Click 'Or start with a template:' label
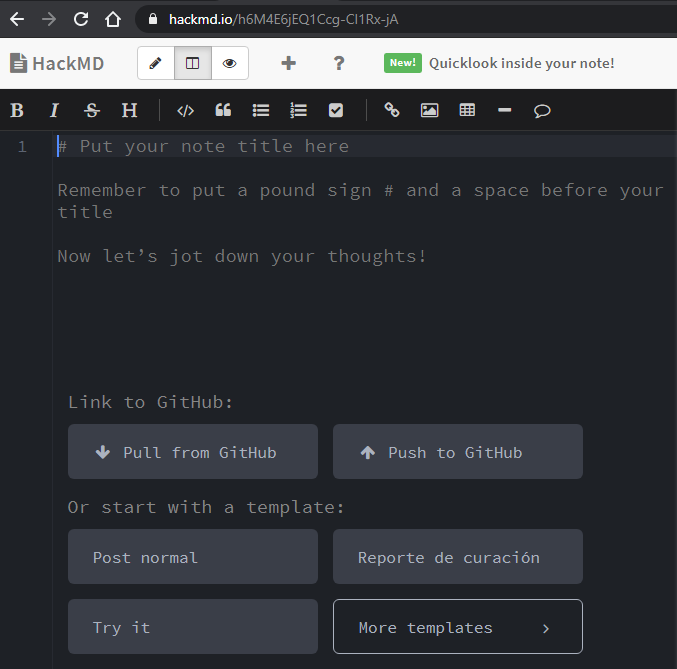Viewport: 677px width, 669px height. click(206, 507)
